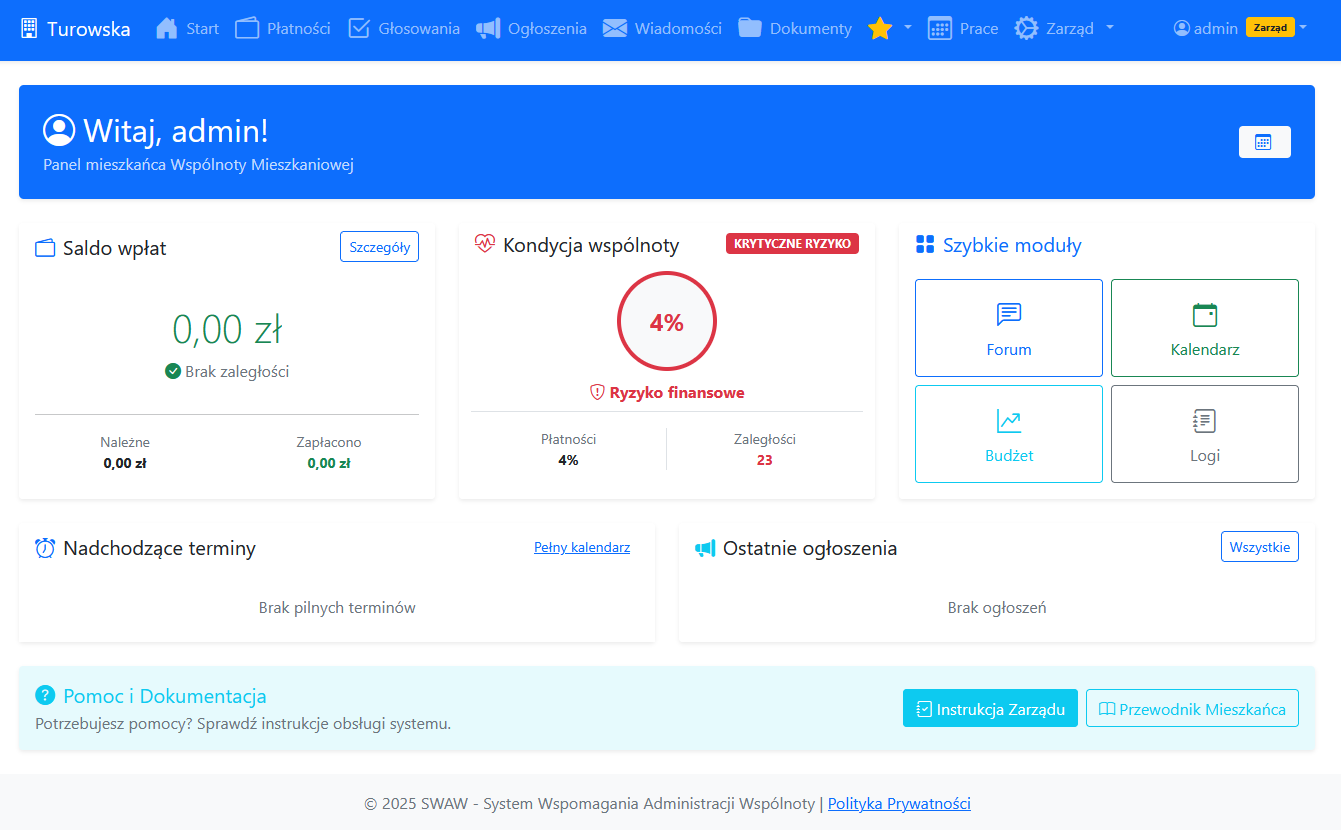Open the Logi quick module

tap(1205, 434)
